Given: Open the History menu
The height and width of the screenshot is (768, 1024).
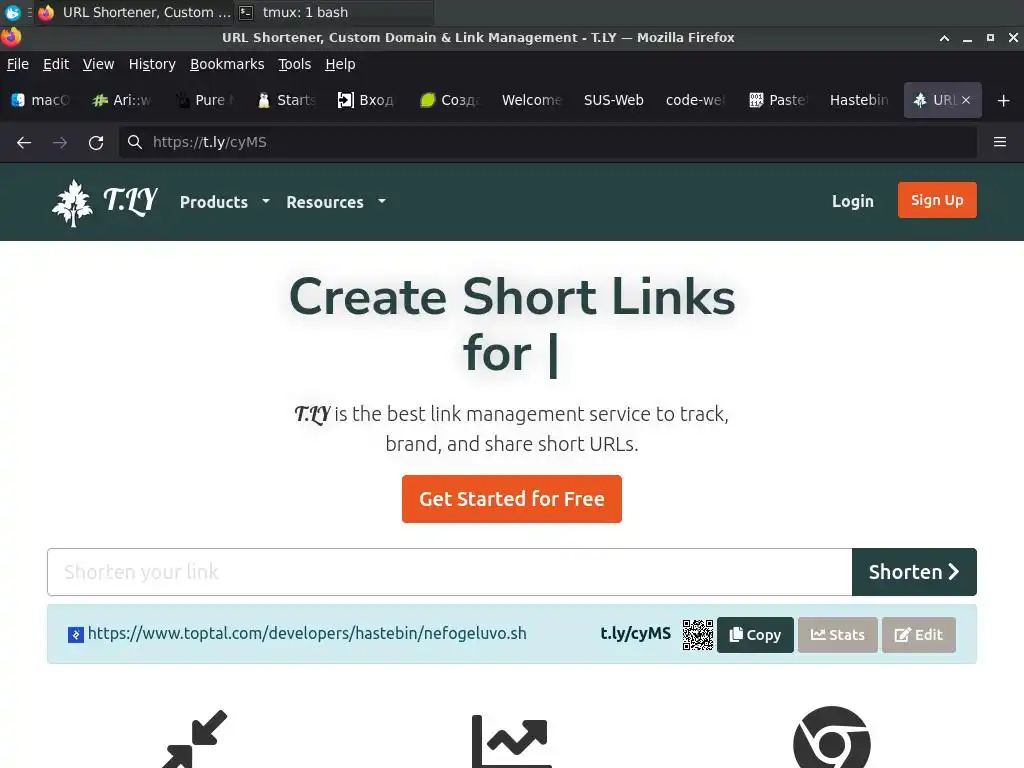Looking at the screenshot, I should point(152,64).
